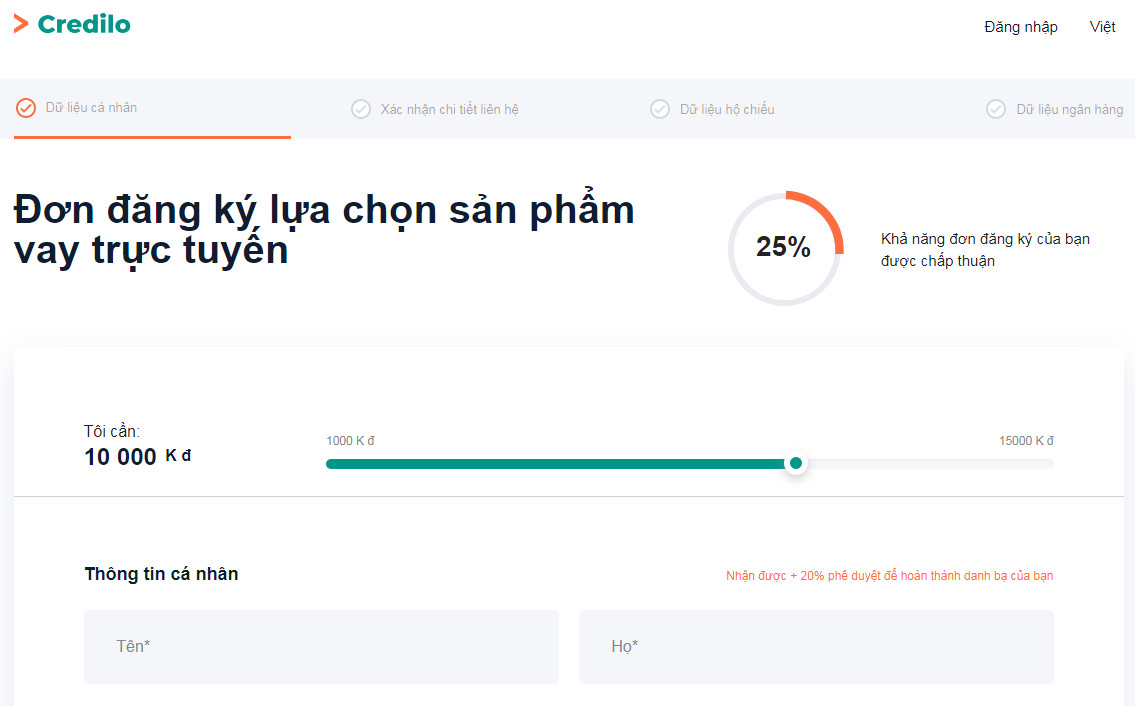1135x706 pixels.
Task: Click the approval bonus notice link text
Action: coord(890,575)
